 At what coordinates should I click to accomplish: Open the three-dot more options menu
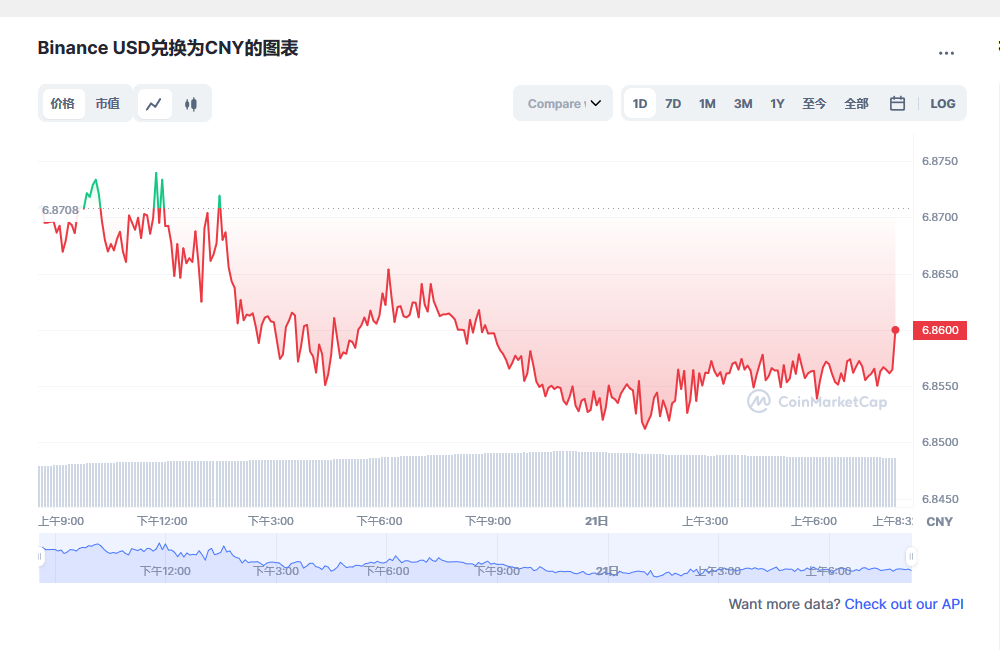pos(946,53)
